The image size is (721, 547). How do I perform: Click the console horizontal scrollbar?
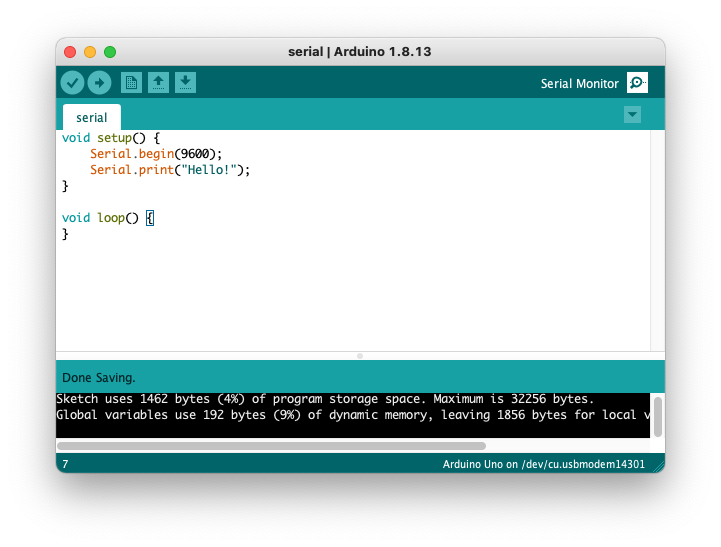(x=271, y=446)
